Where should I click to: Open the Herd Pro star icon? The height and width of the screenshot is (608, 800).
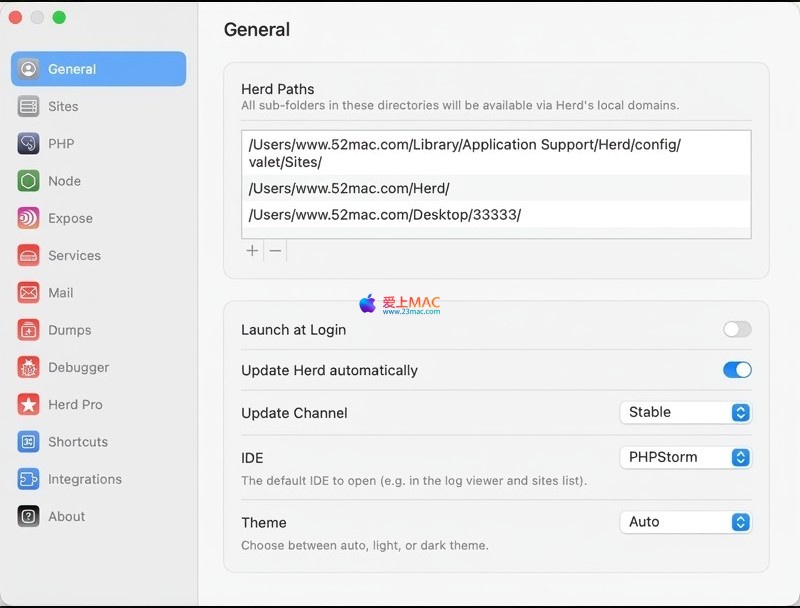coord(29,405)
